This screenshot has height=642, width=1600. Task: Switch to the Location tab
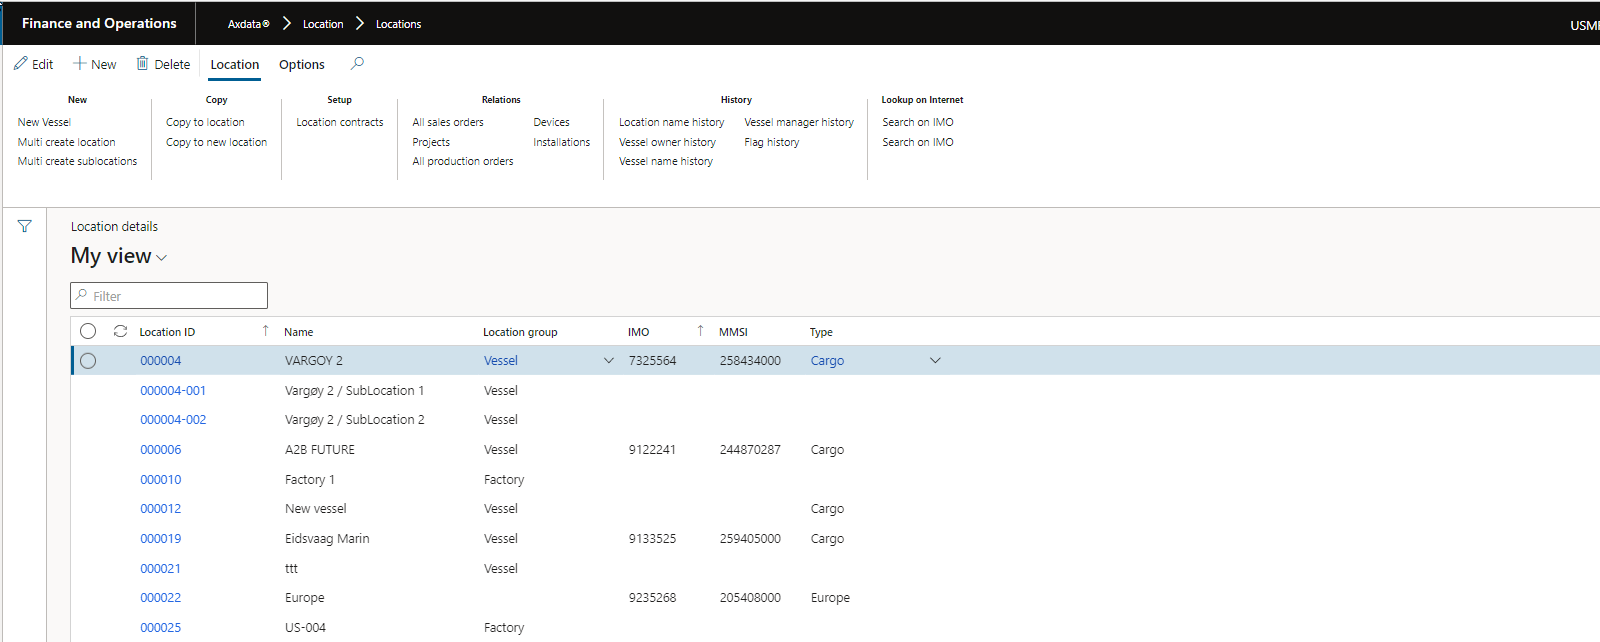tap(235, 64)
